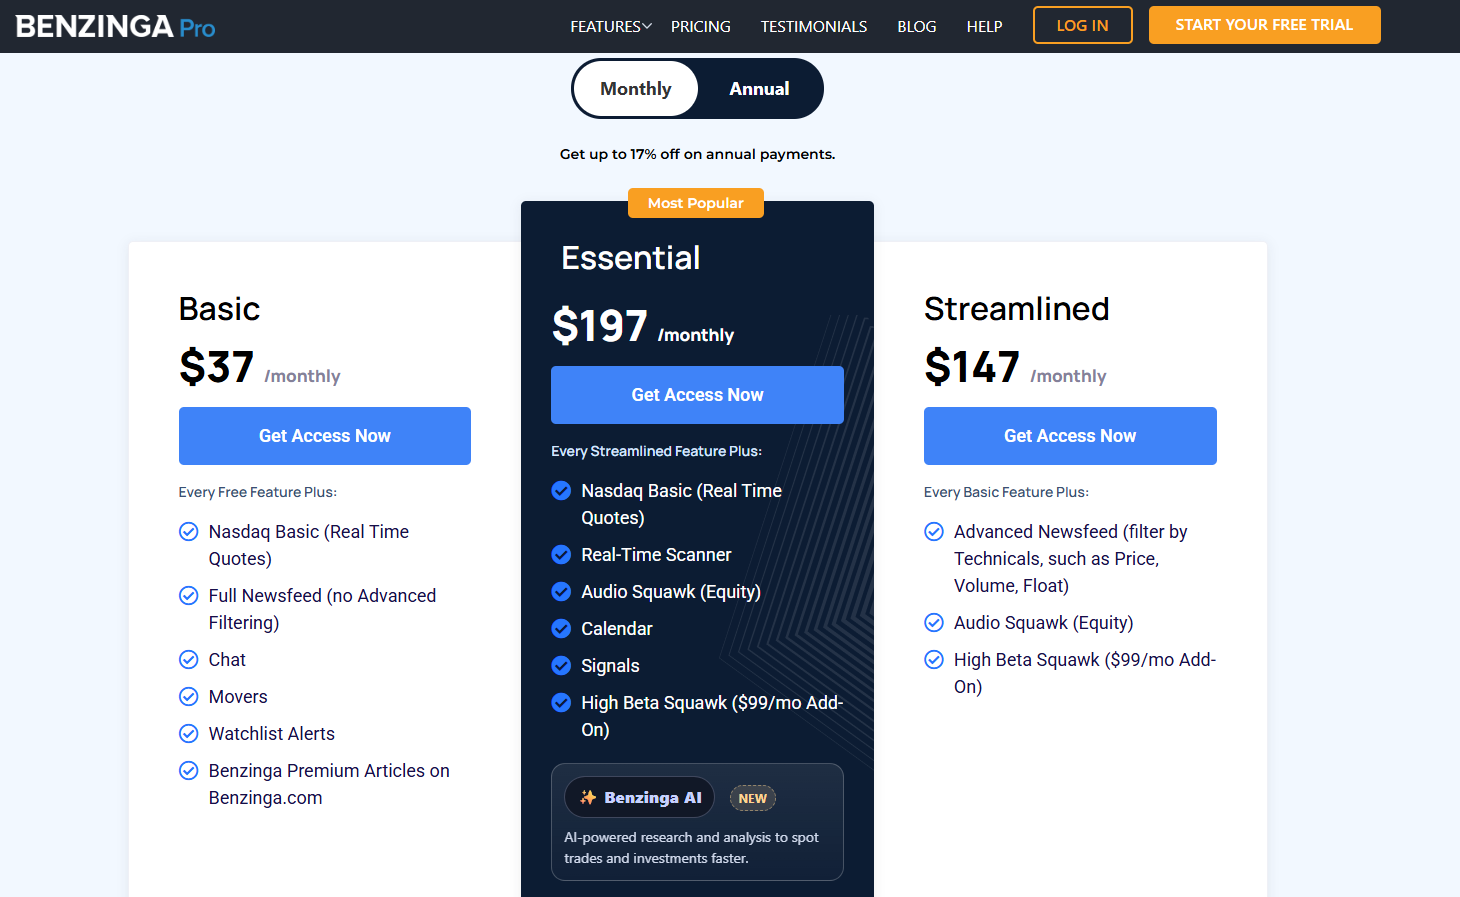Click the Essential plan heading
Image resolution: width=1460 pixels, height=897 pixels.
(630, 258)
